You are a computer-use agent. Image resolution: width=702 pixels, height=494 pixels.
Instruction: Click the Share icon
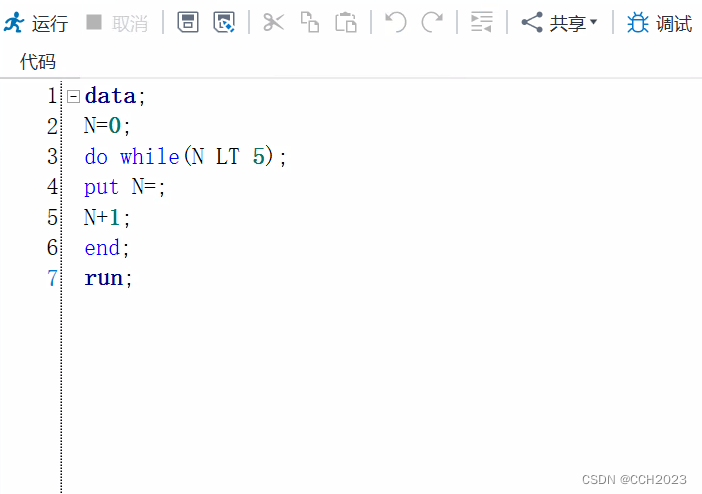coord(532,22)
